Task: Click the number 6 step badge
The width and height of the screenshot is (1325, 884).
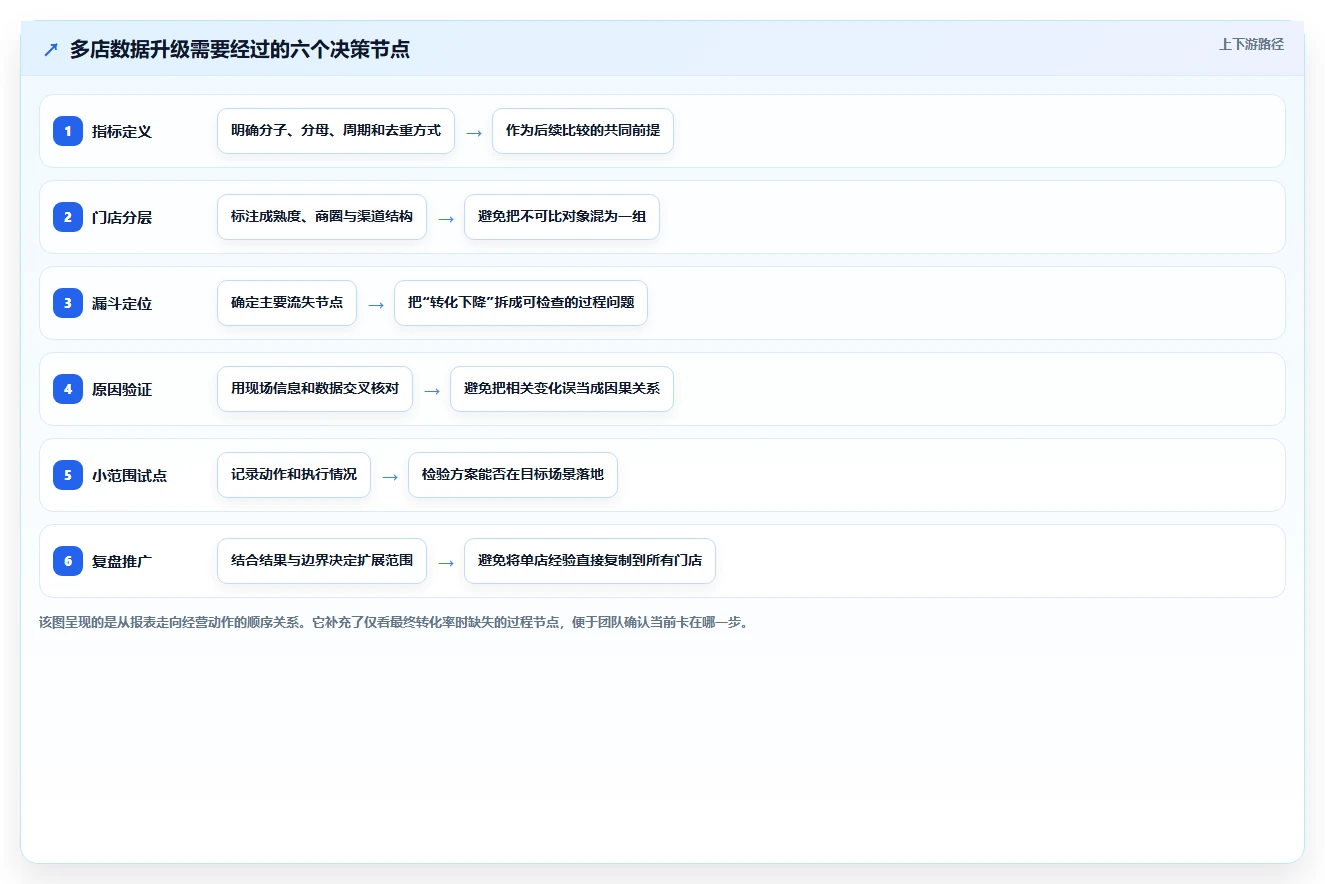Action: 68,561
